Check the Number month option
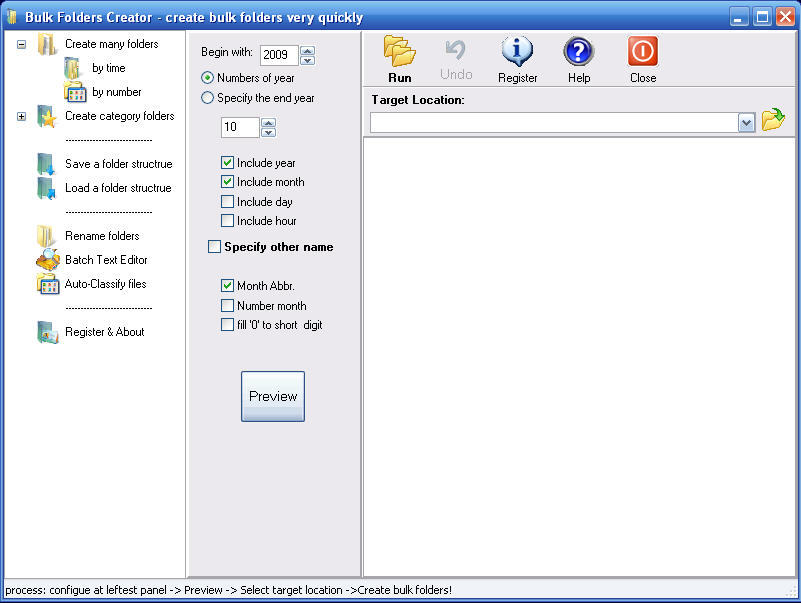The height and width of the screenshot is (603, 801). (x=227, y=306)
